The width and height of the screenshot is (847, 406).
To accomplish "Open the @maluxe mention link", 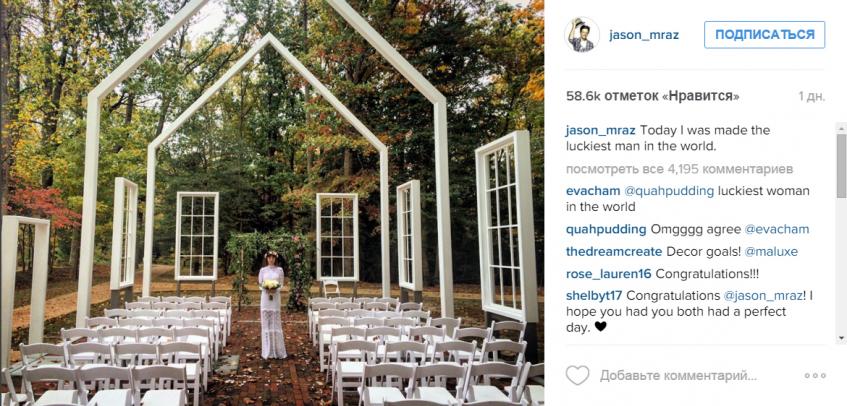I will click(764, 252).
